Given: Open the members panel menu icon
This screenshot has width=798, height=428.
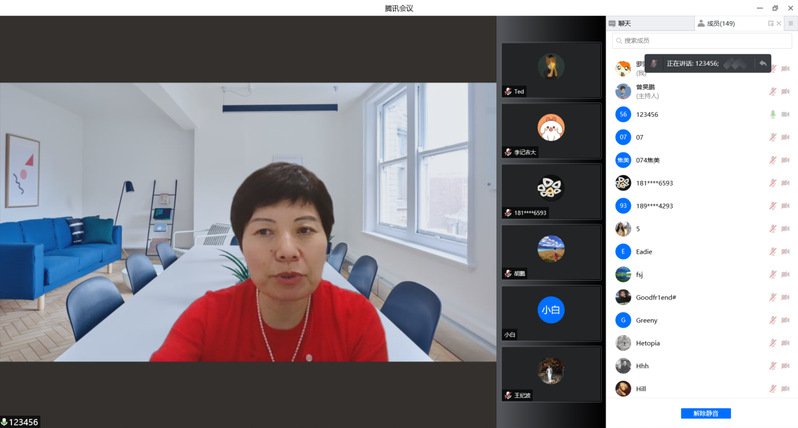Looking at the screenshot, I should (x=790, y=23).
